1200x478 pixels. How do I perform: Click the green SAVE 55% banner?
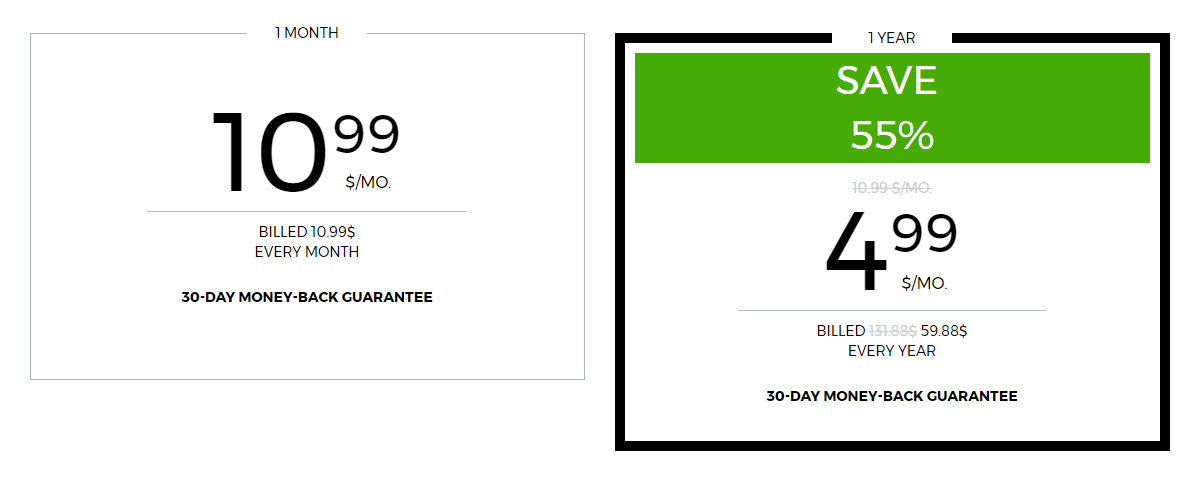pyautogui.click(x=892, y=108)
